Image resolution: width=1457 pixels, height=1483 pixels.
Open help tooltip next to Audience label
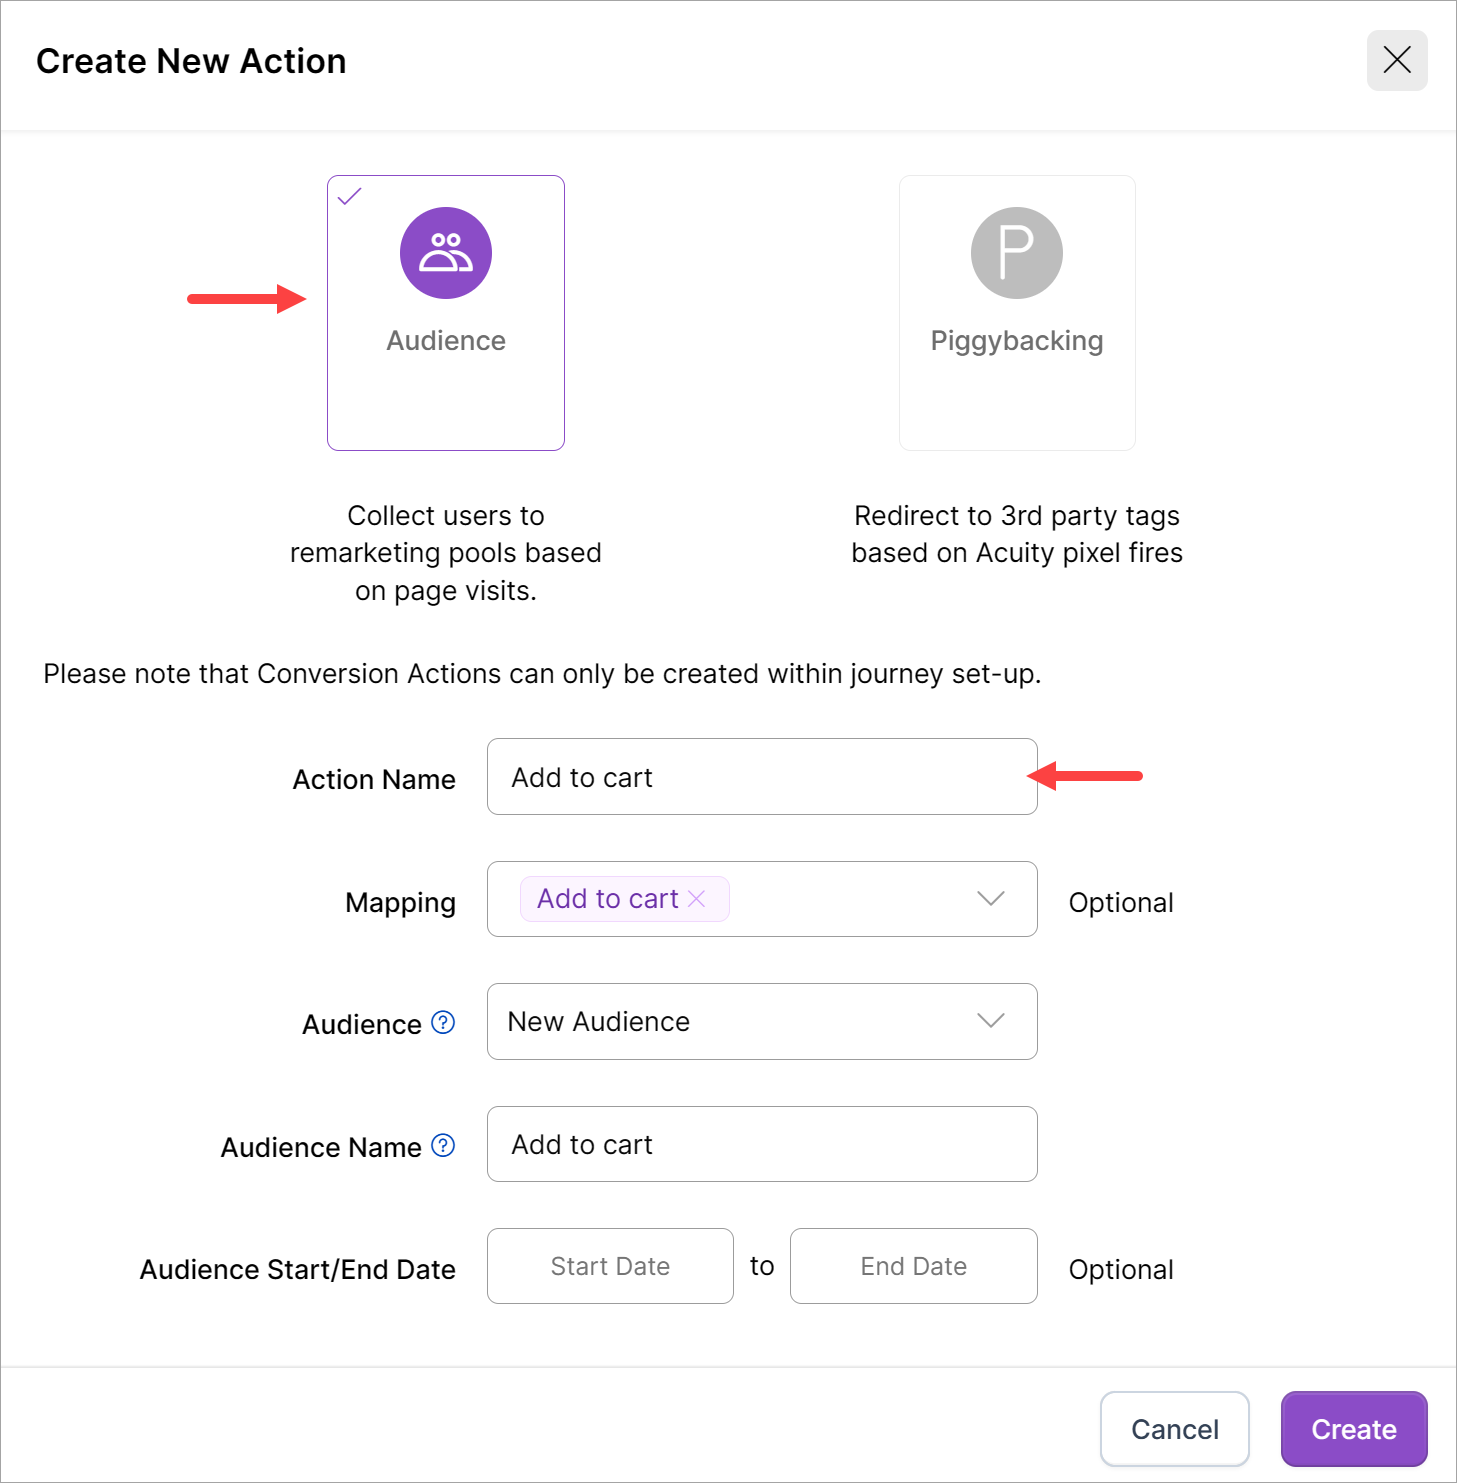coord(443,1023)
